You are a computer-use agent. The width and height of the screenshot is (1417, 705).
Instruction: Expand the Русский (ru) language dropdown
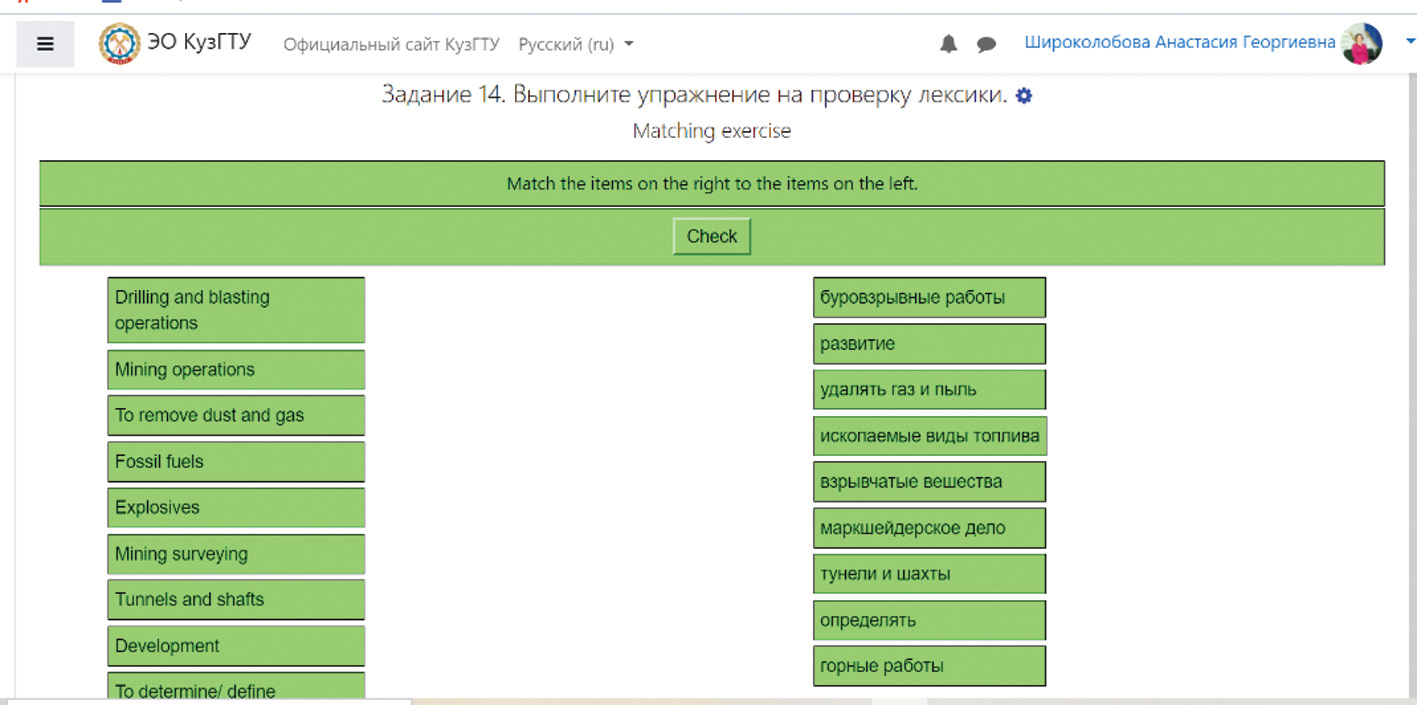[576, 45]
